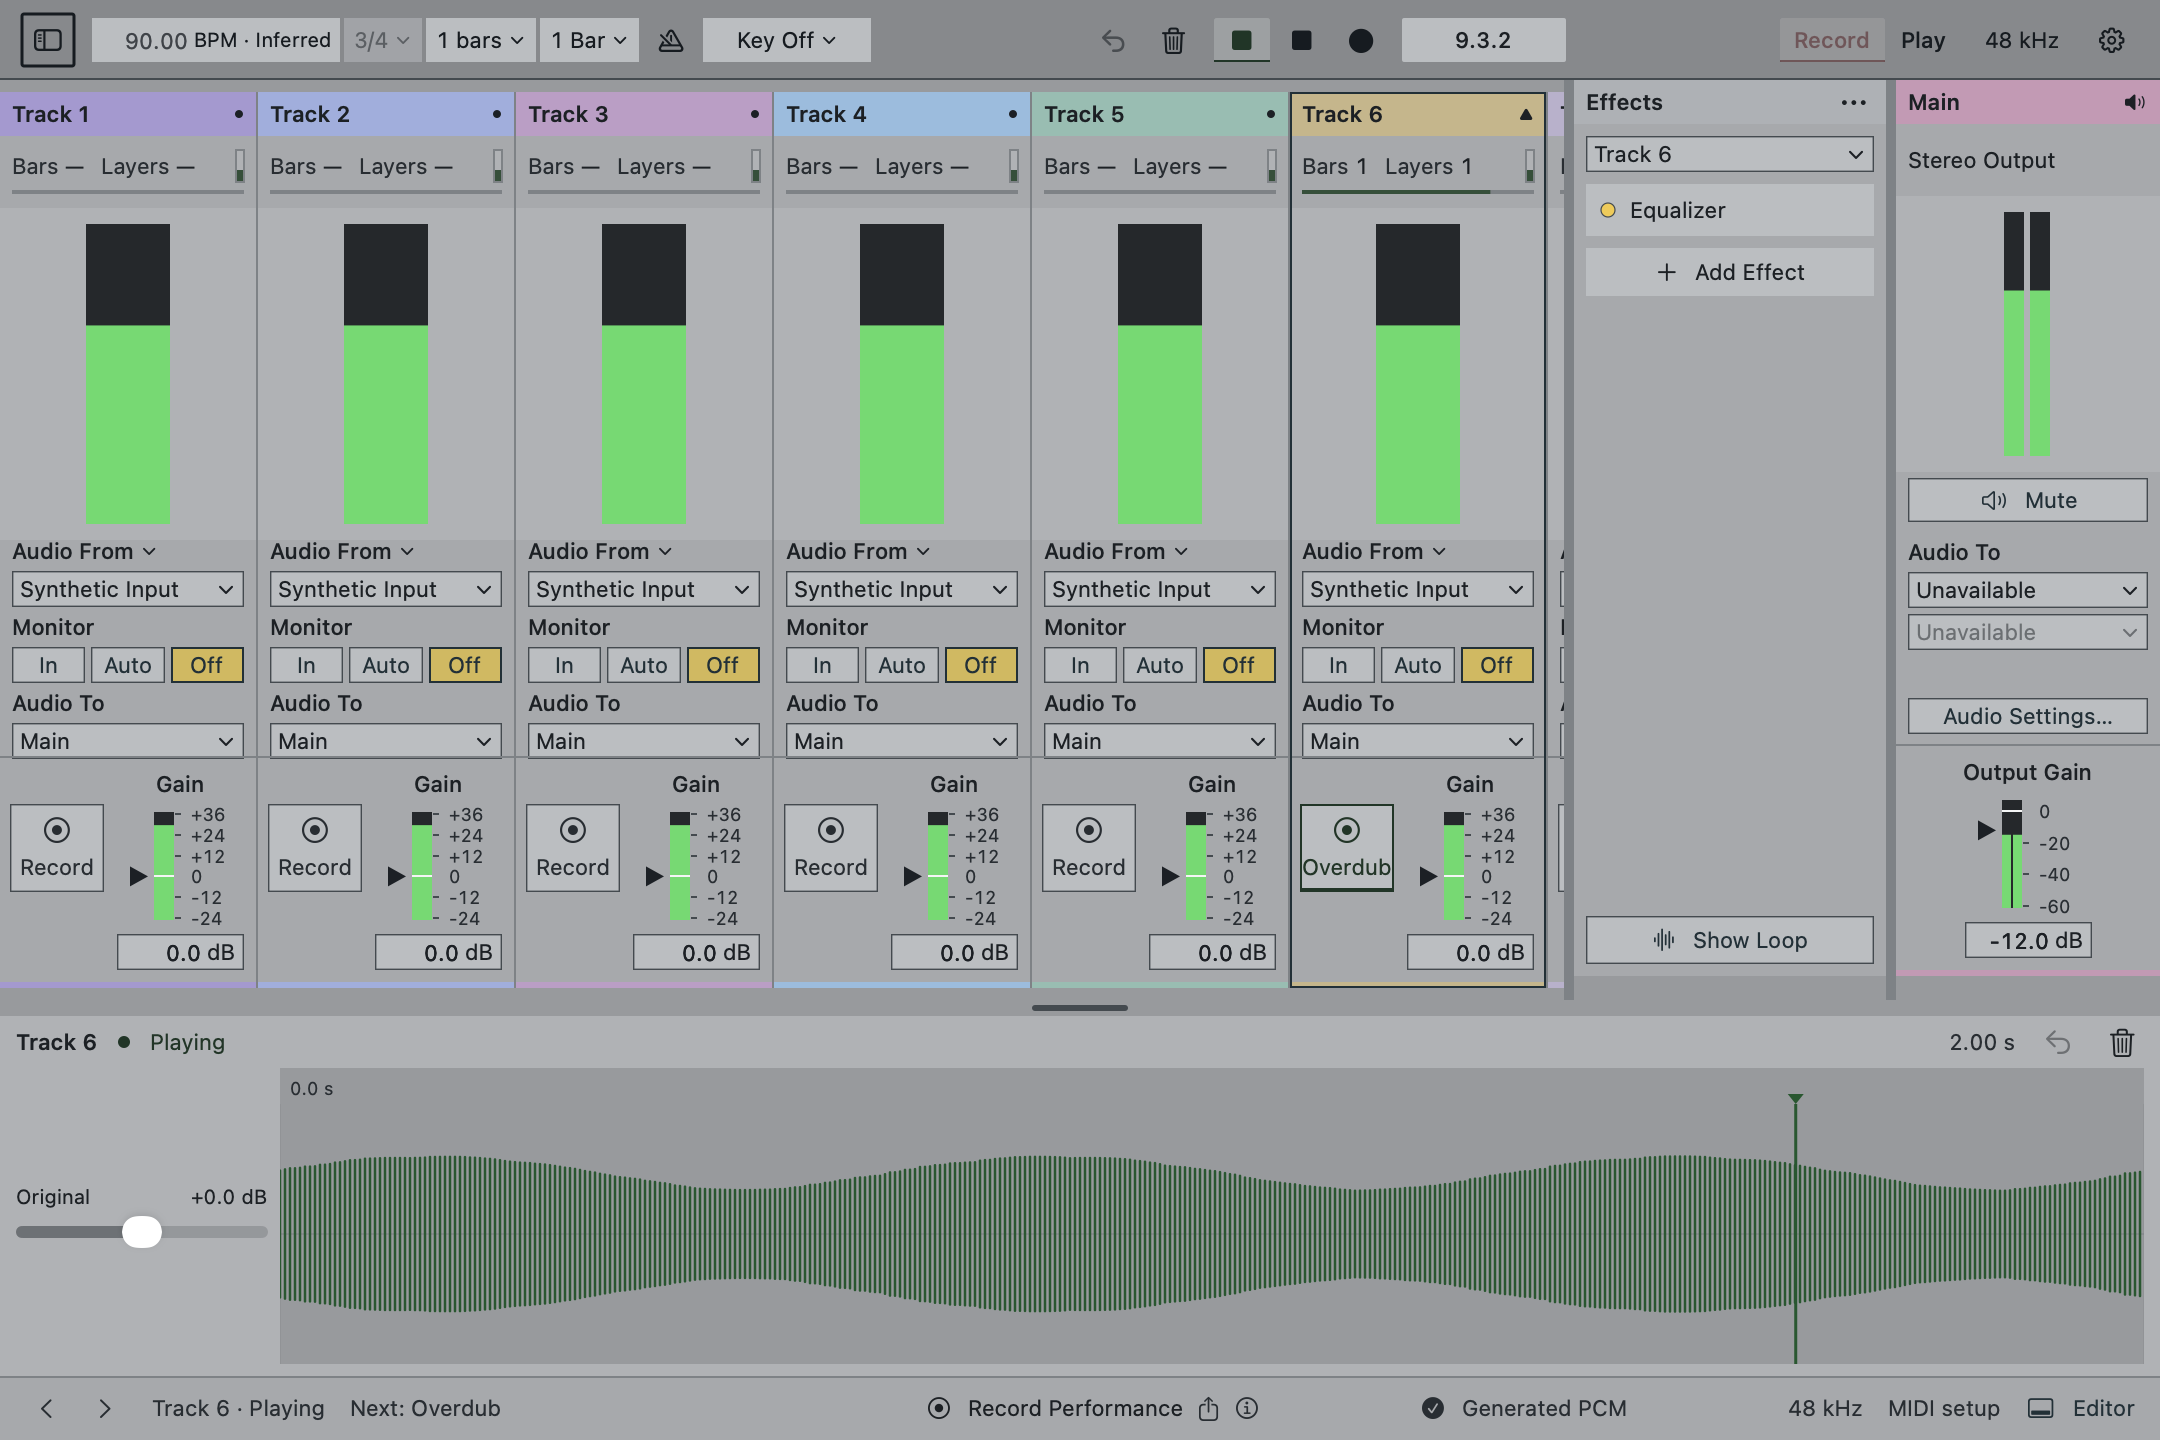Click the undo arrow in top toolbar
The width and height of the screenshot is (2160, 1440).
click(1113, 40)
